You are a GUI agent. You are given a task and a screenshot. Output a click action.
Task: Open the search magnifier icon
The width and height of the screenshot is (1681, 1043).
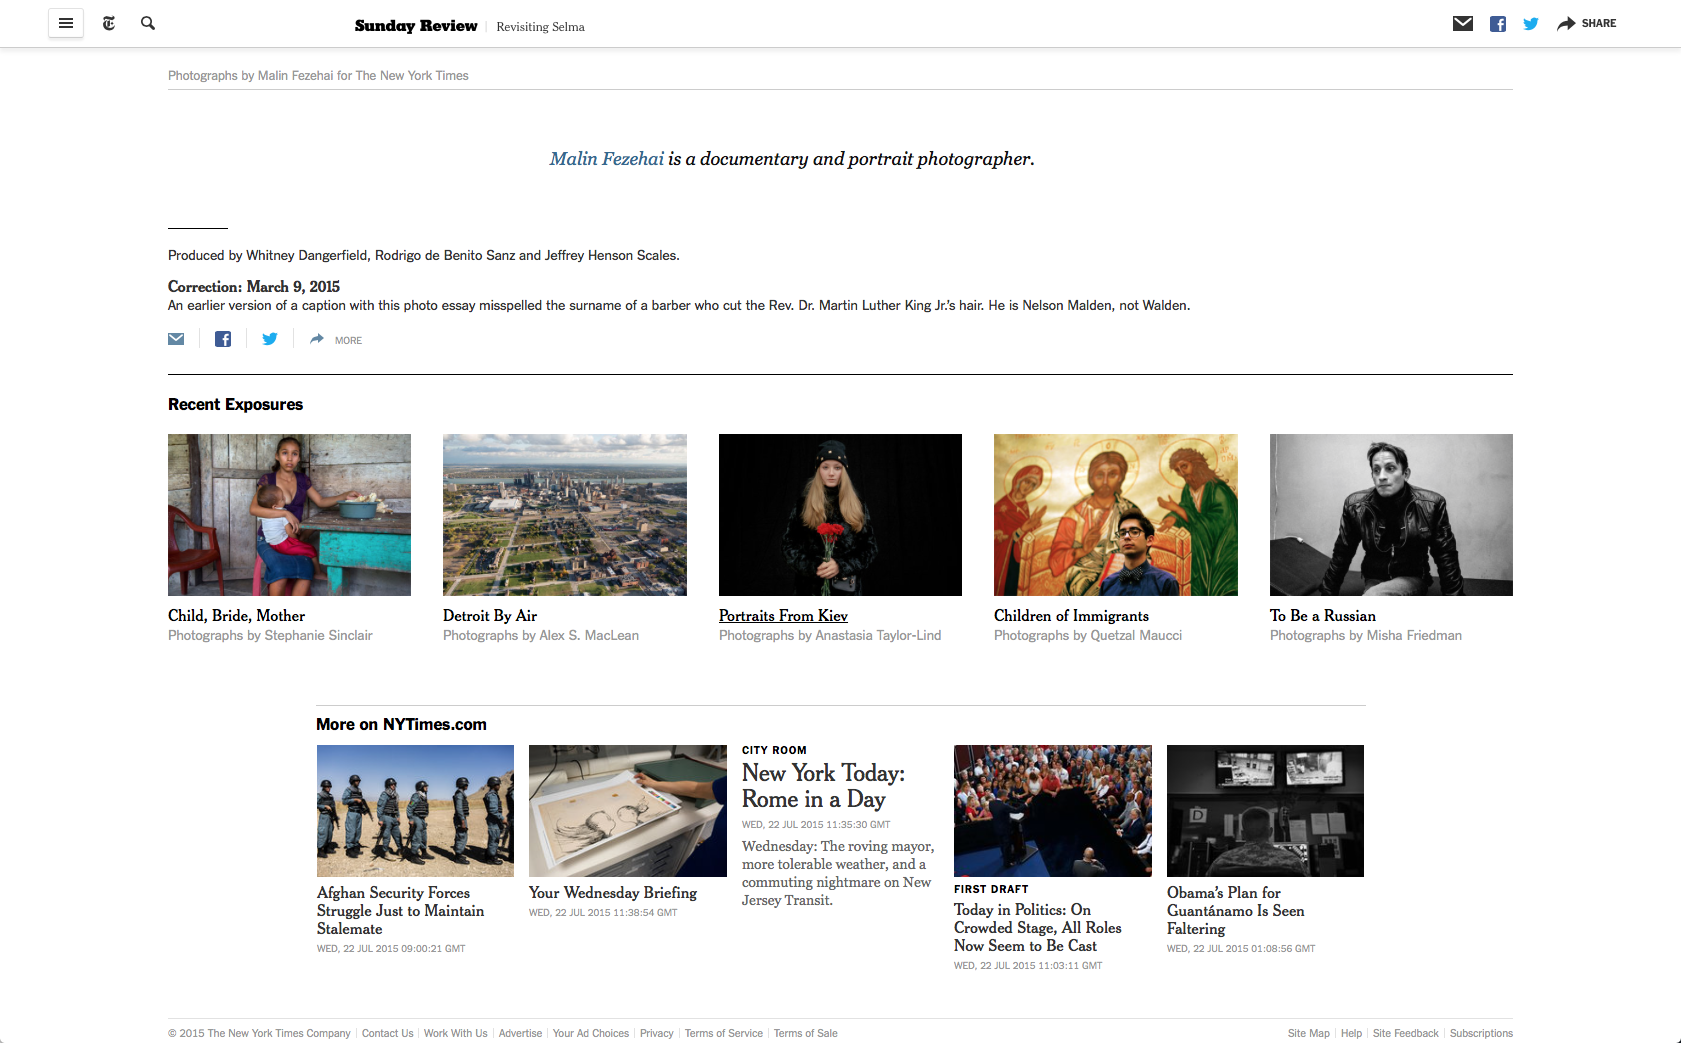tap(148, 23)
